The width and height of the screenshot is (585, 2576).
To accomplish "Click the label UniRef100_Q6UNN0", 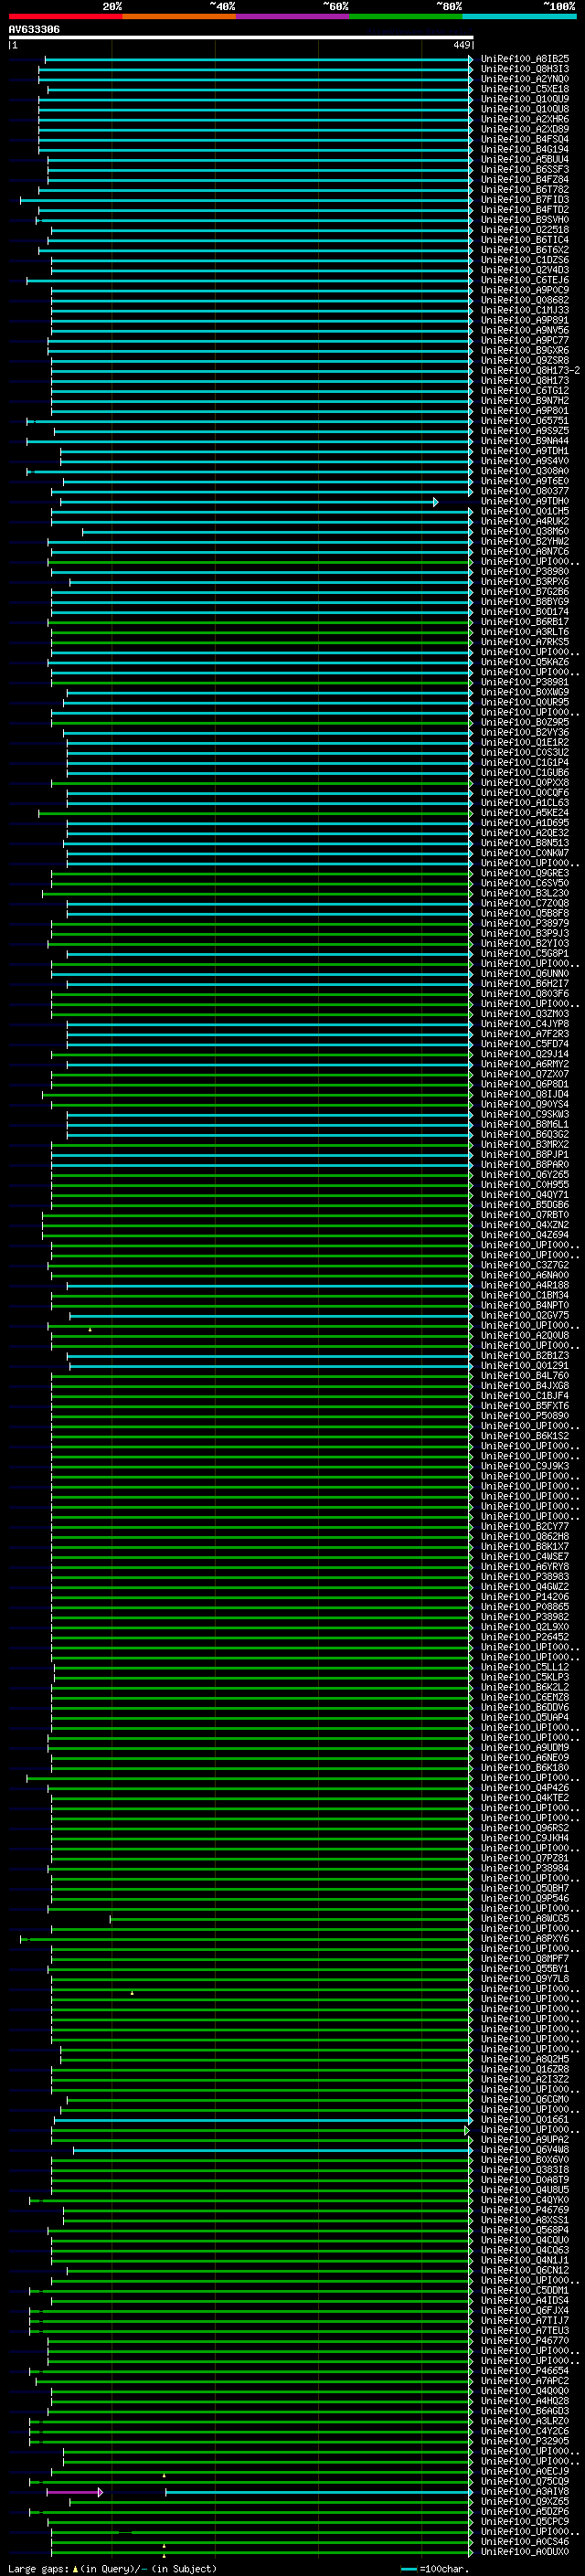I will click(525, 974).
